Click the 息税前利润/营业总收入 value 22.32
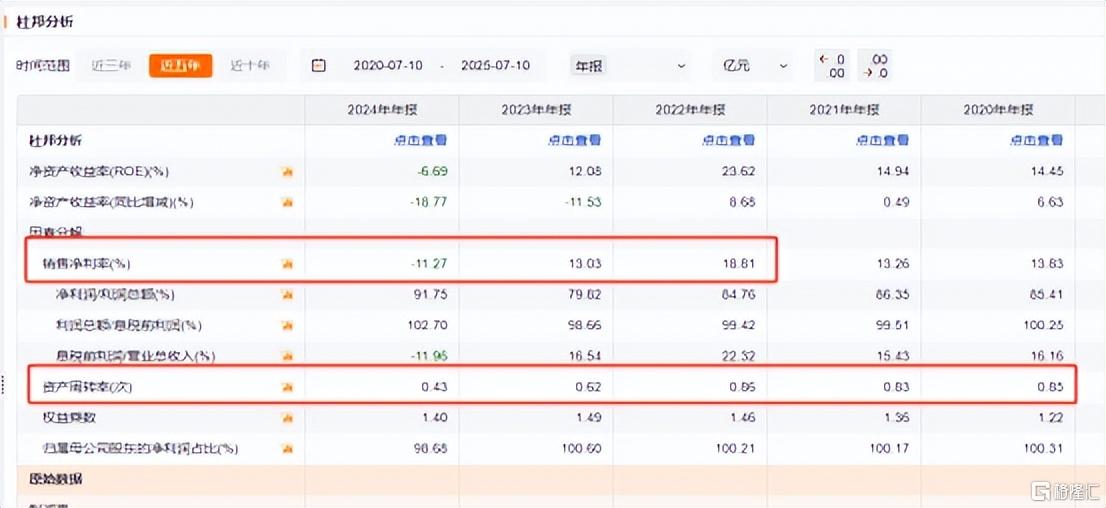Image resolution: width=1106 pixels, height=508 pixels. (x=741, y=356)
